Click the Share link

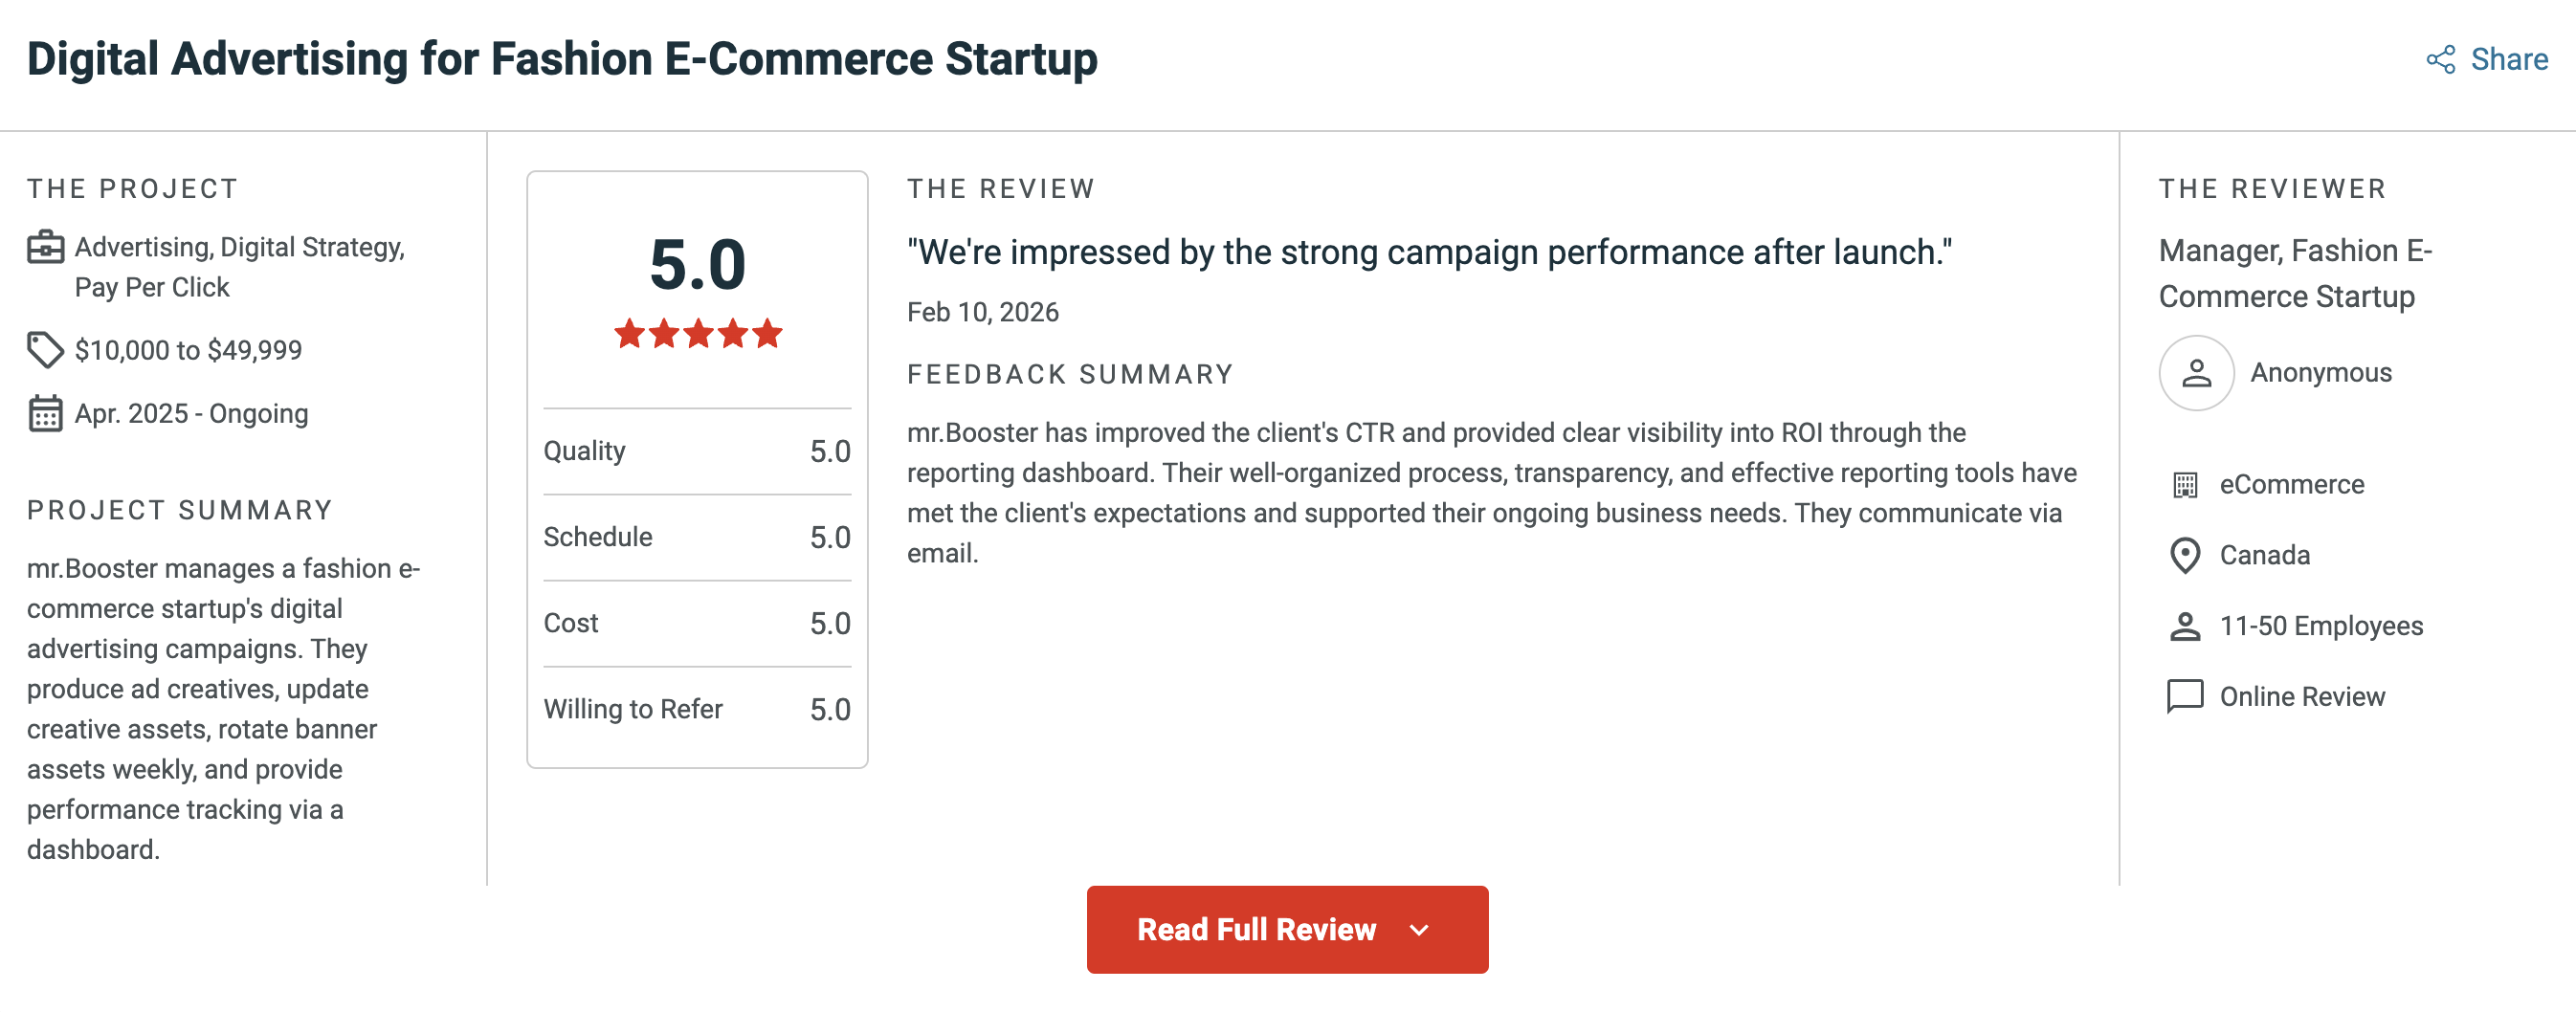(2509, 60)
